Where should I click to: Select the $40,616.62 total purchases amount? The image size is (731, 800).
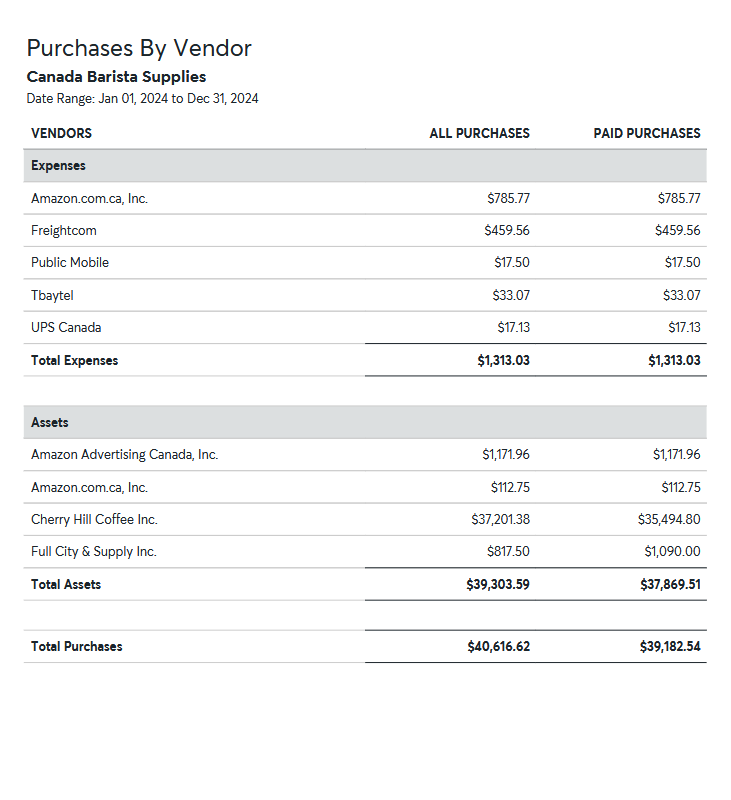click(x=498, y=646)
